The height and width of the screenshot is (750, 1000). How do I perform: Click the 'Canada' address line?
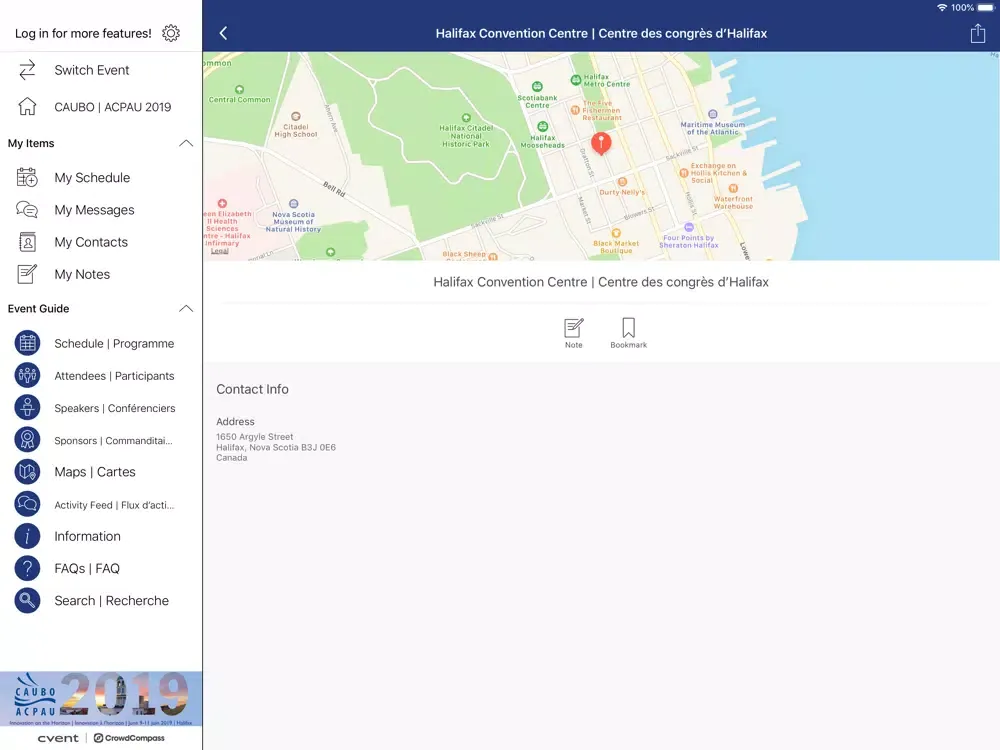232,458
